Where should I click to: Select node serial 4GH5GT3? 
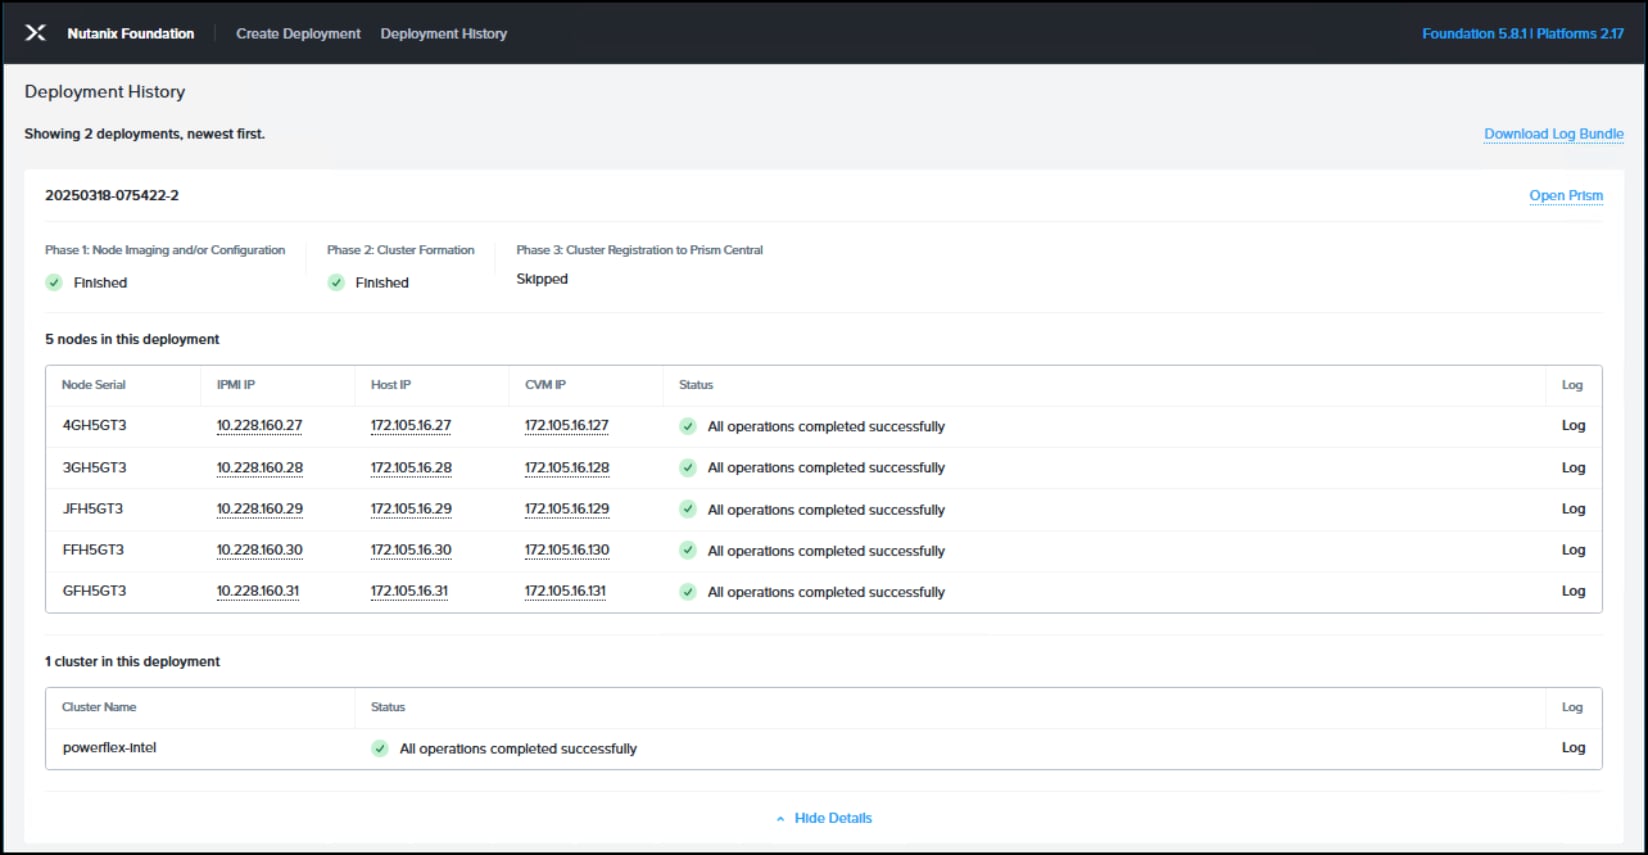tap(95, 425)
